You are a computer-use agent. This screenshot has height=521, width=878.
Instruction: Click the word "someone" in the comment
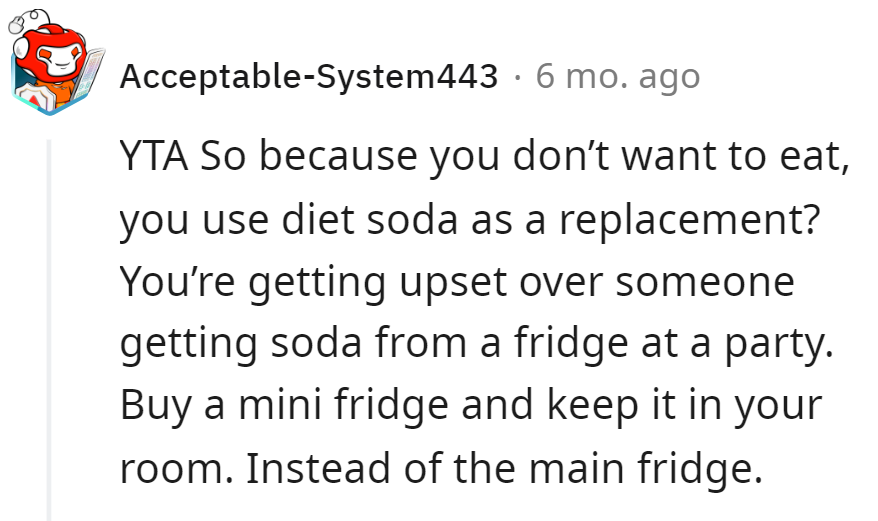click(705, 282)
